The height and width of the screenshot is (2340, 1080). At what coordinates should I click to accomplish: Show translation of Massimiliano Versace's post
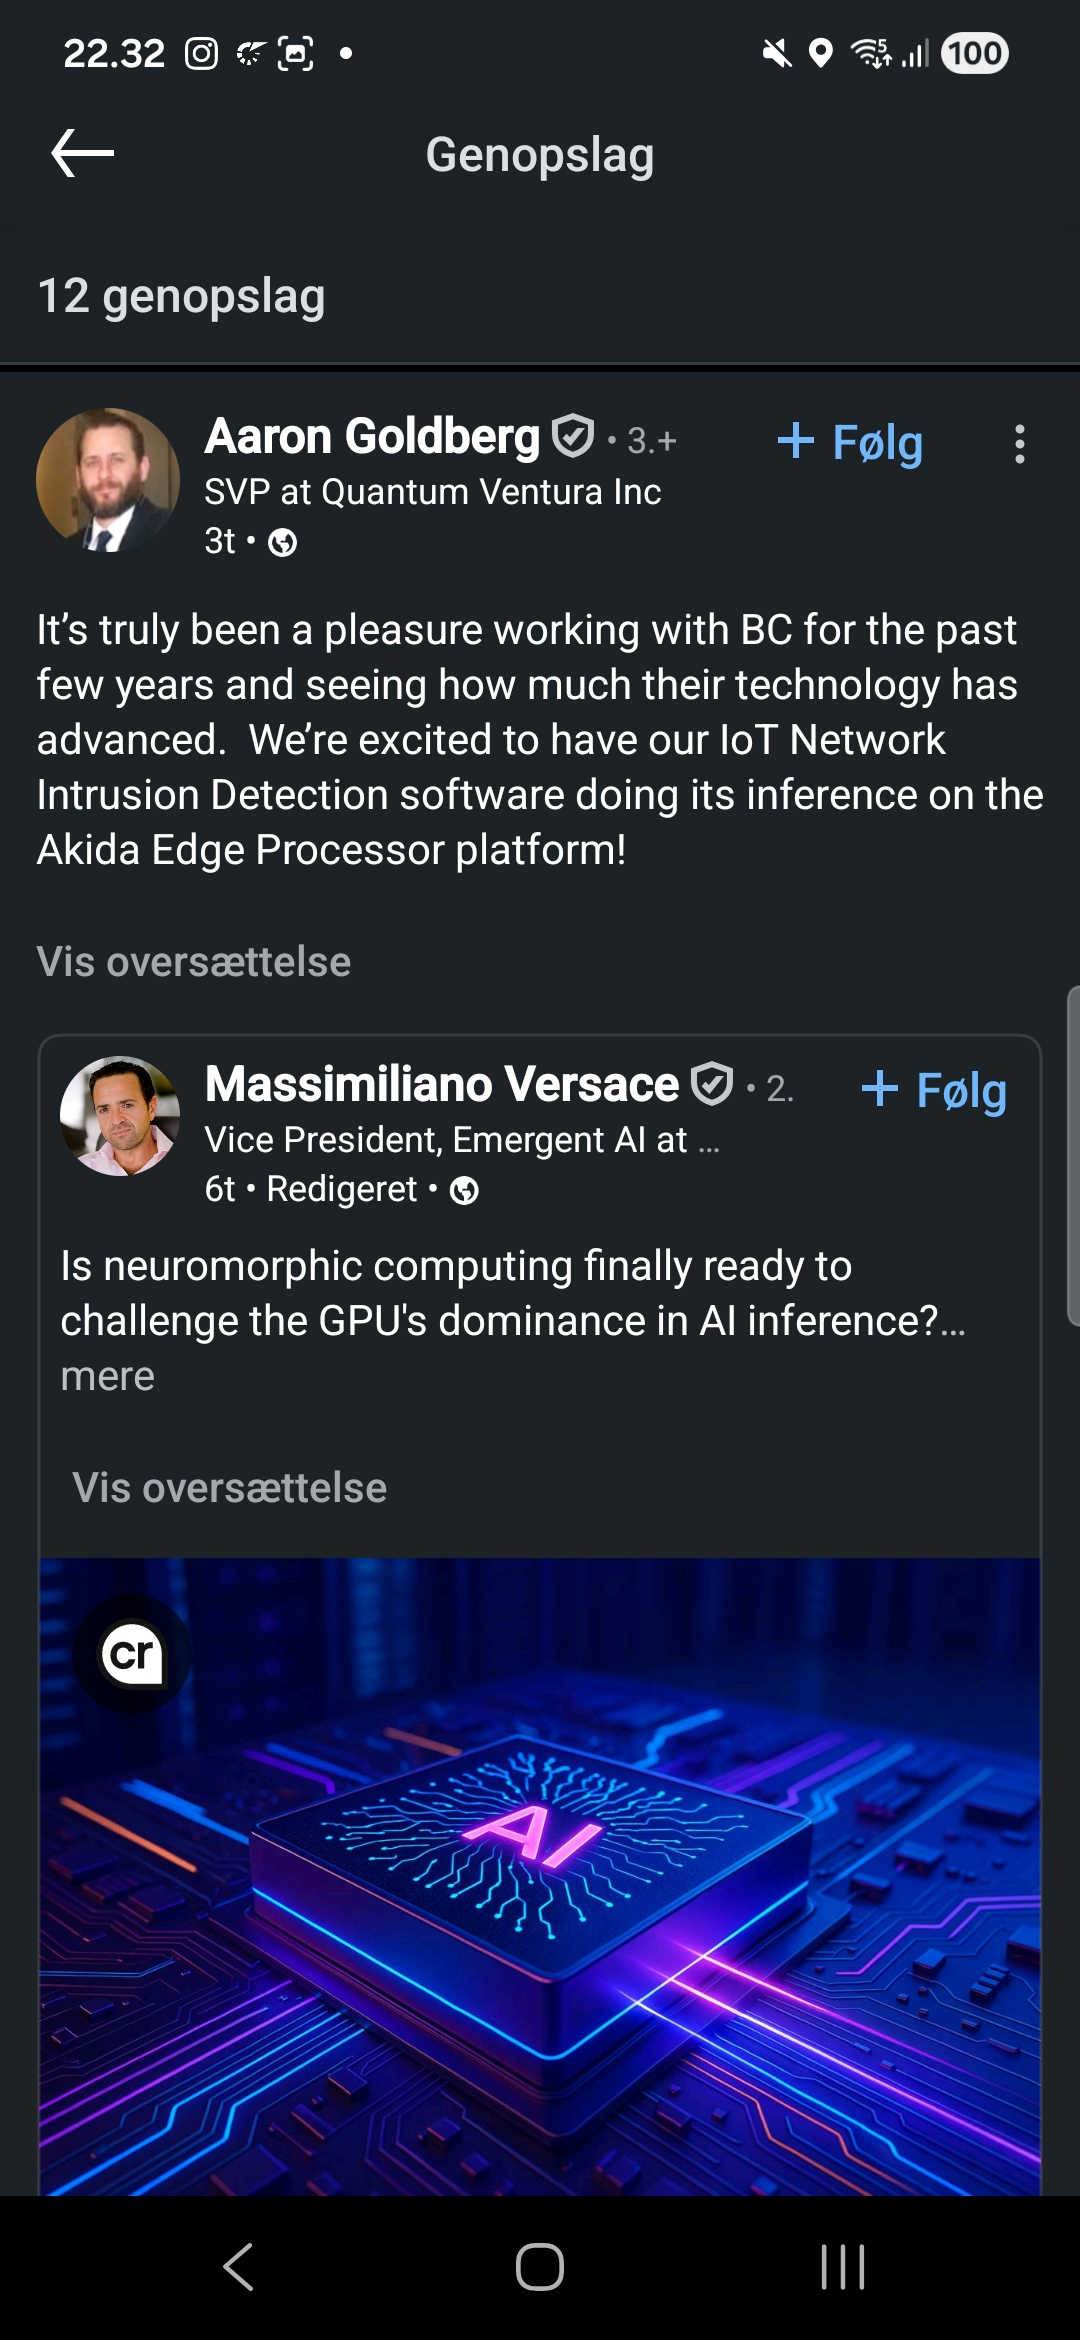click(230, 1488)
